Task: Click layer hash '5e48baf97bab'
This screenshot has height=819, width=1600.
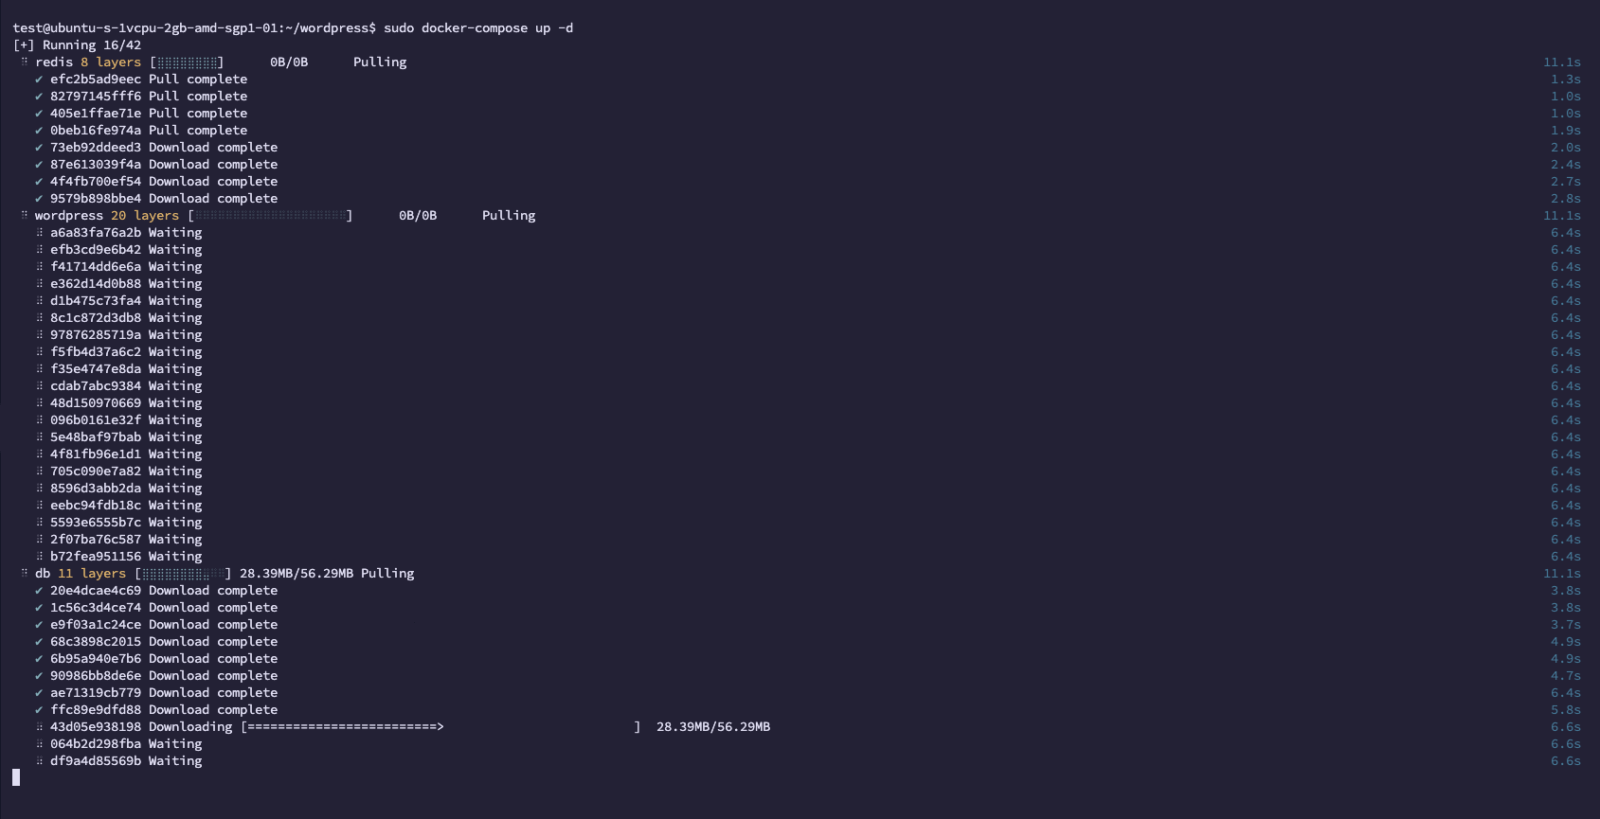Action: click(96, 437)
